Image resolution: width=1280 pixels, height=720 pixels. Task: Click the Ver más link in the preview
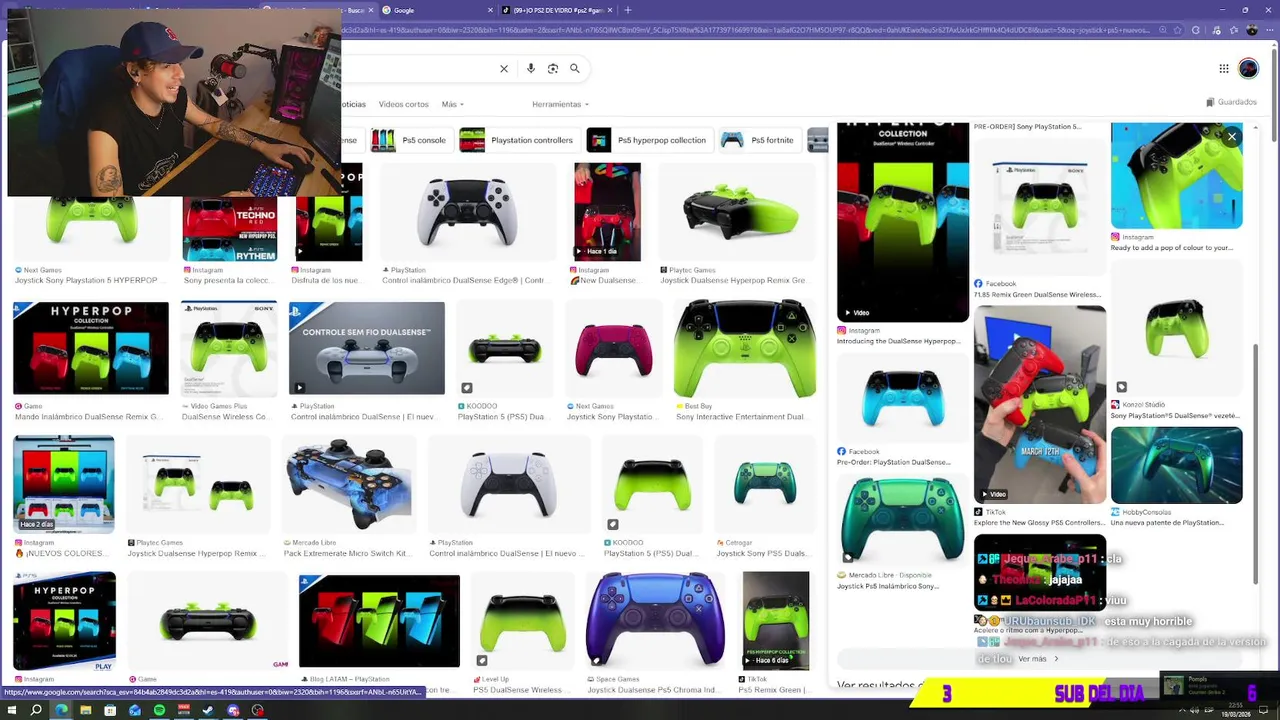pyautogui.click(x=1037, y=659)
